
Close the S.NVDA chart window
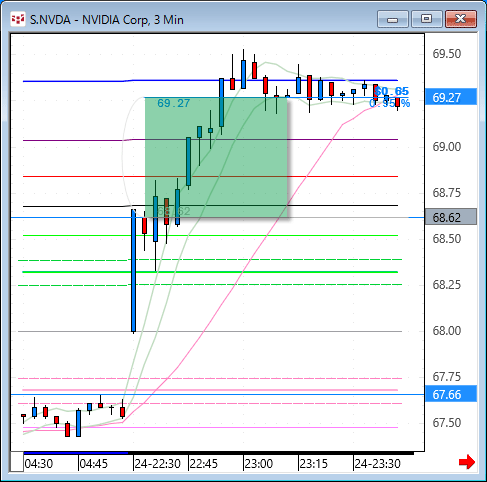[x=461, y=19]
